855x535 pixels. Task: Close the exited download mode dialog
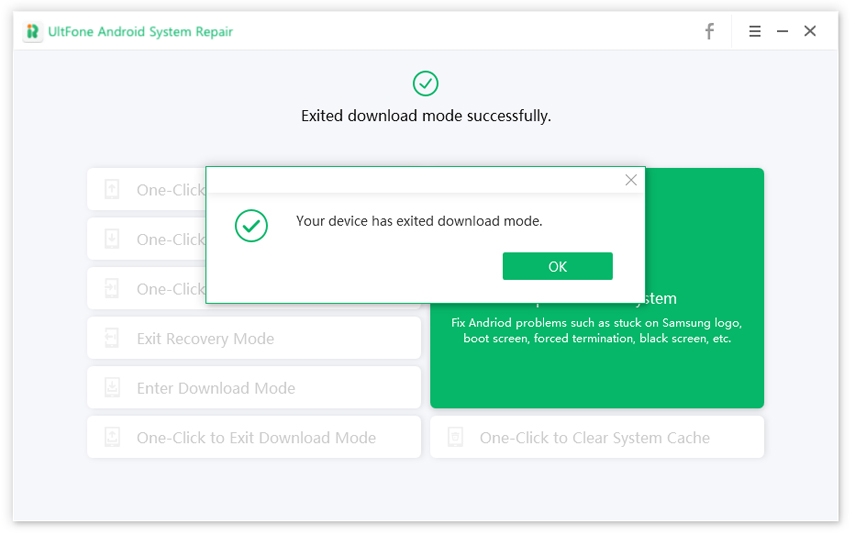[630, 180]
